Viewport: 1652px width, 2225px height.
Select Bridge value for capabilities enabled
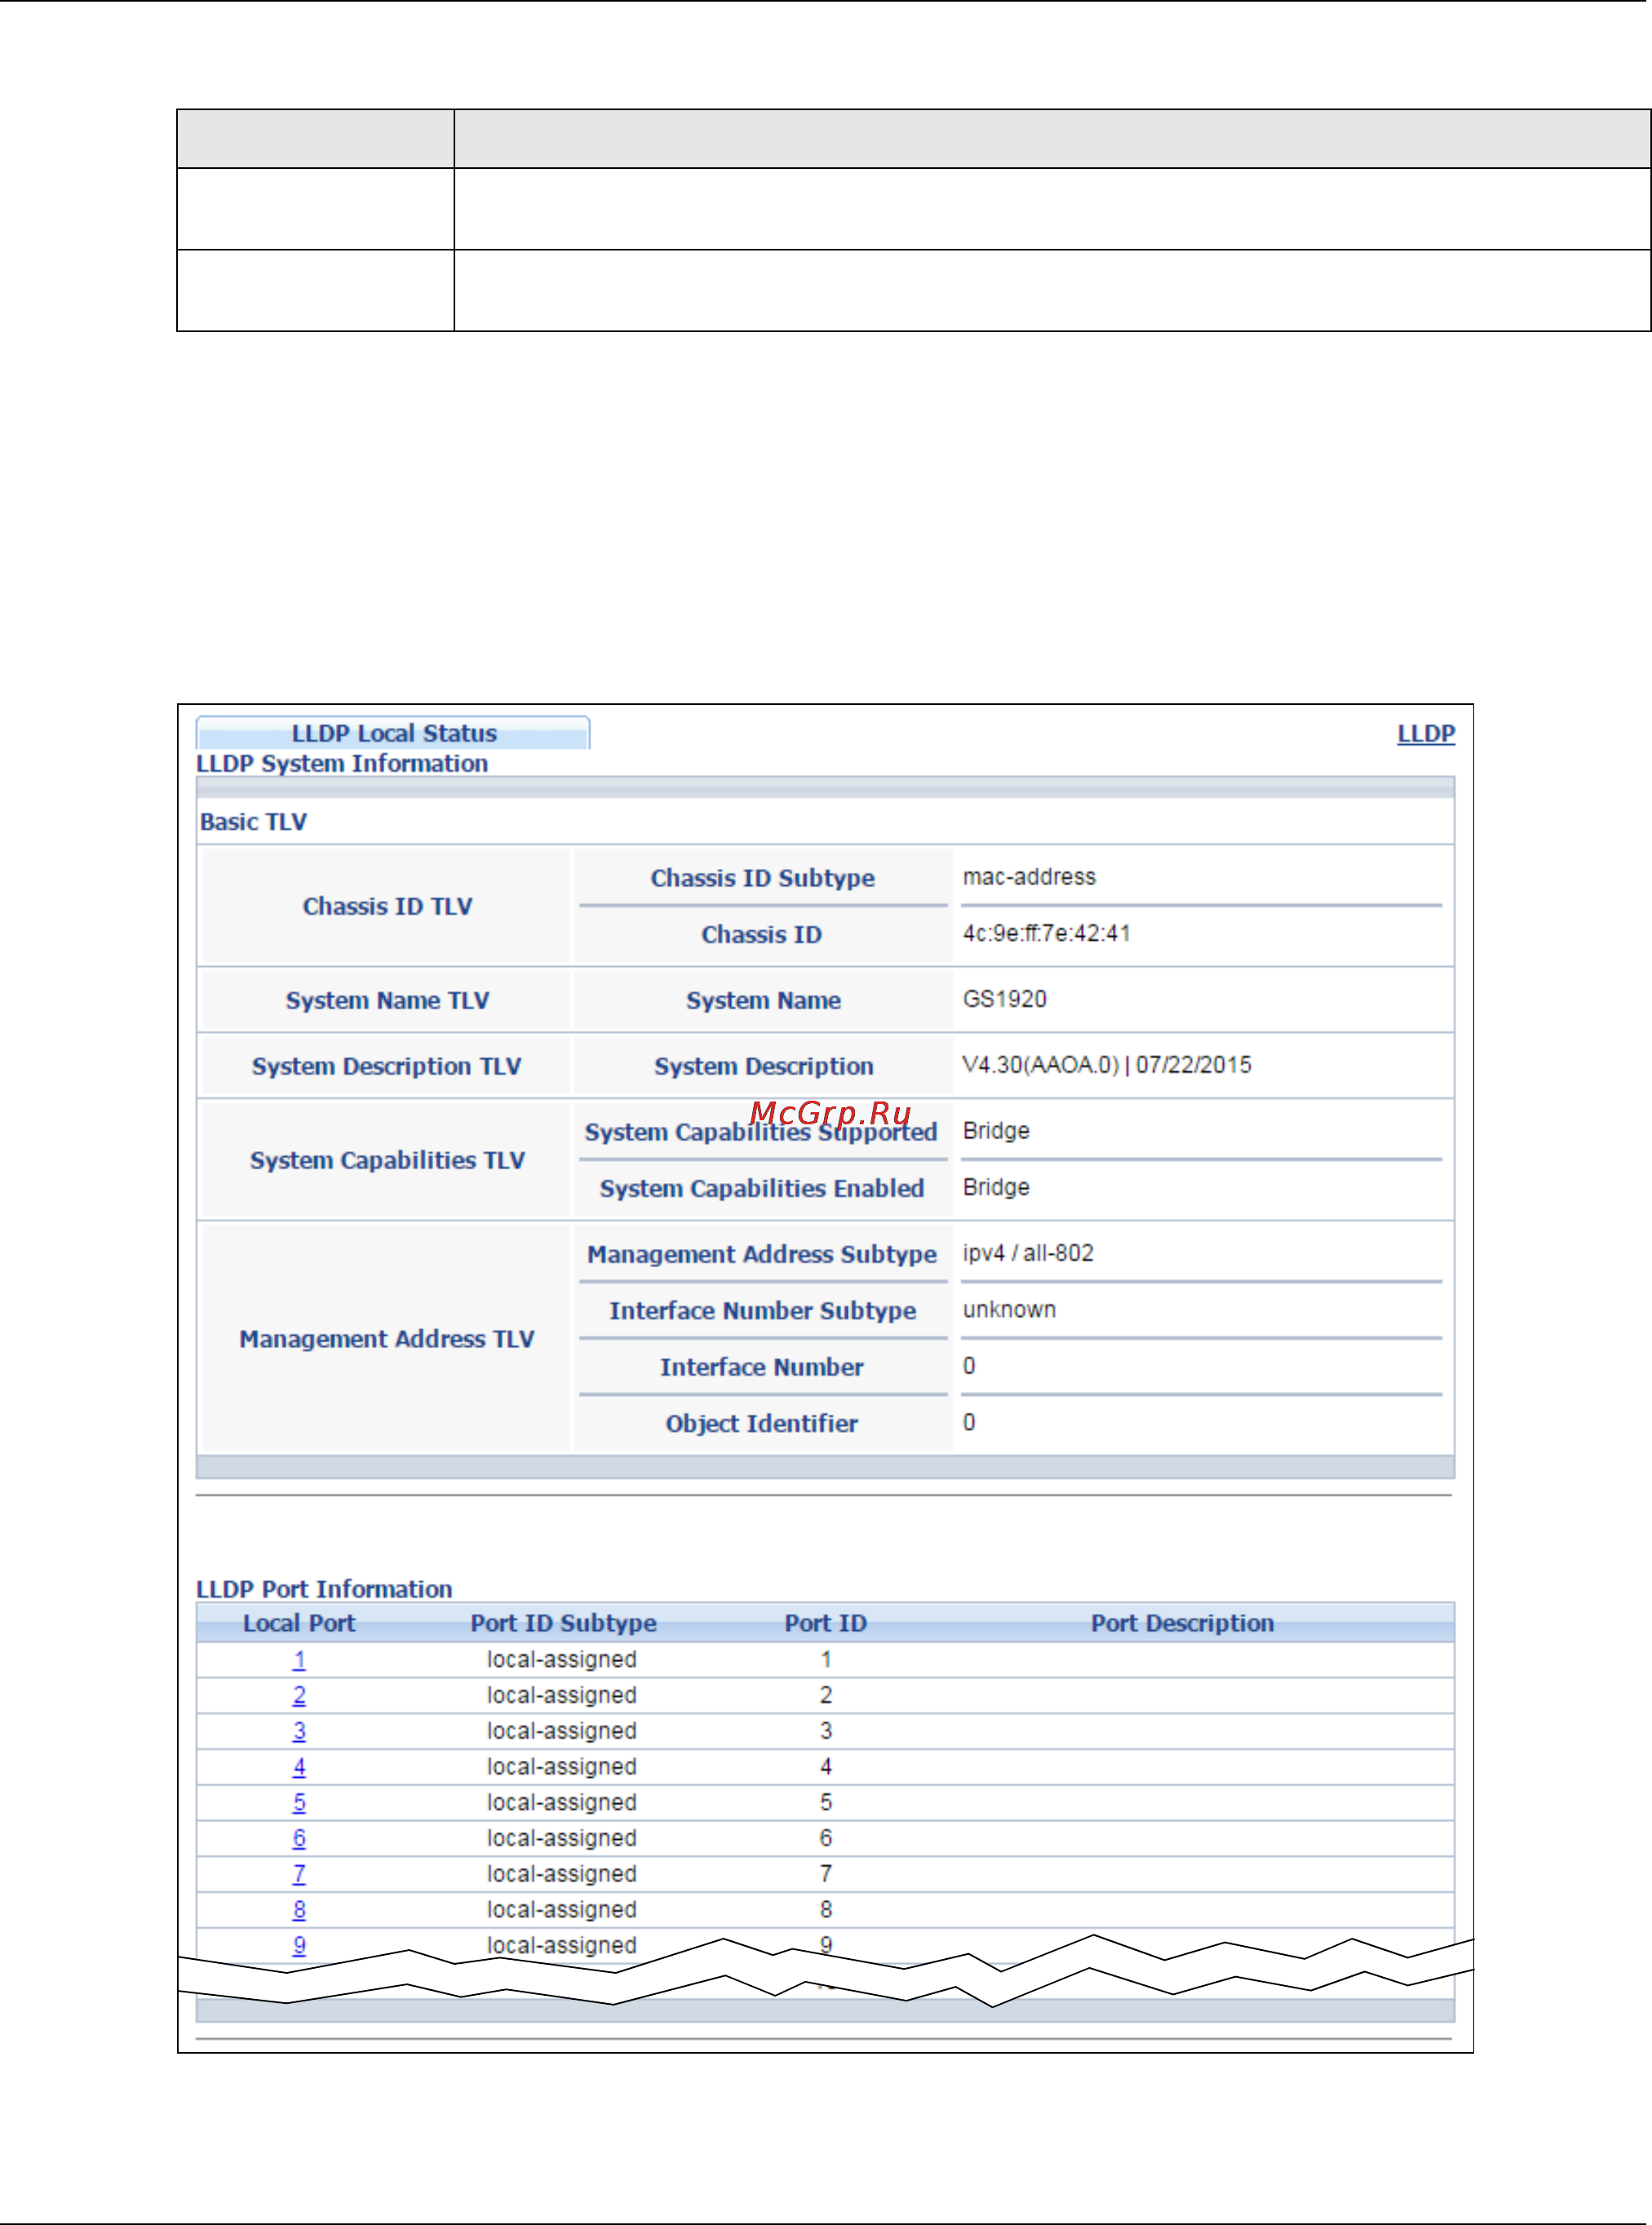[996, 1187]
